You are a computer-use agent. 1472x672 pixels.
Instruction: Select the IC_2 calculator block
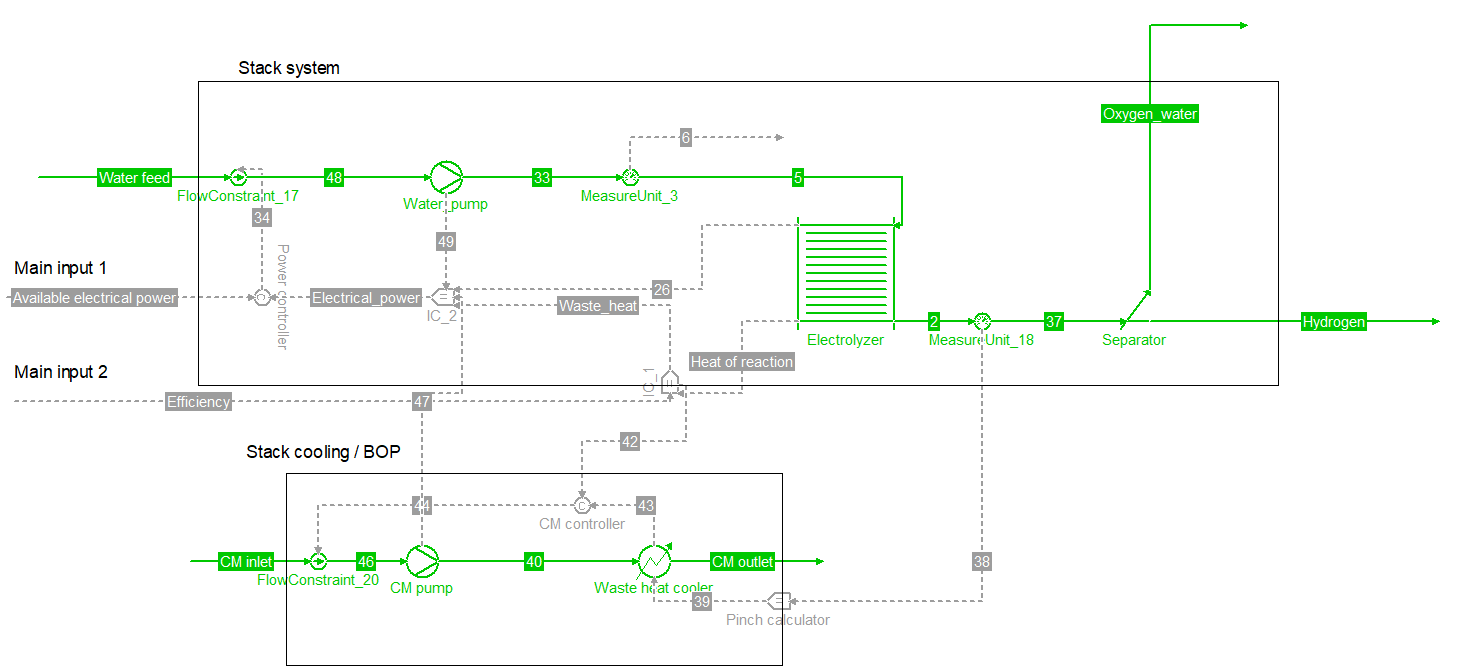[442, 297]
